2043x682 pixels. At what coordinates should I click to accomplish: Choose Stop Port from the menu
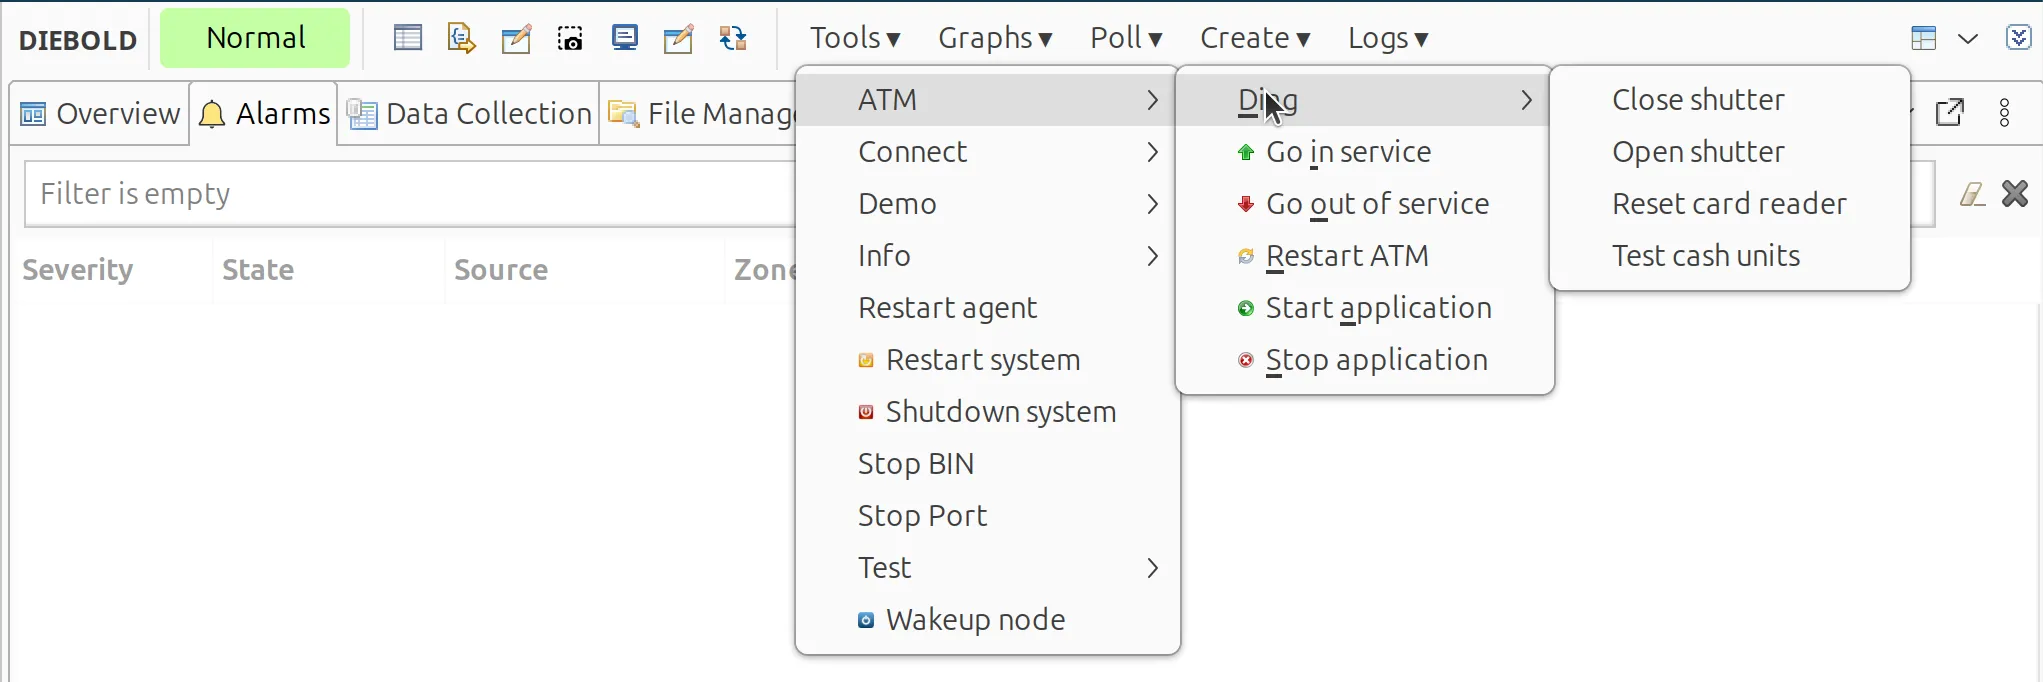point(988,516)
